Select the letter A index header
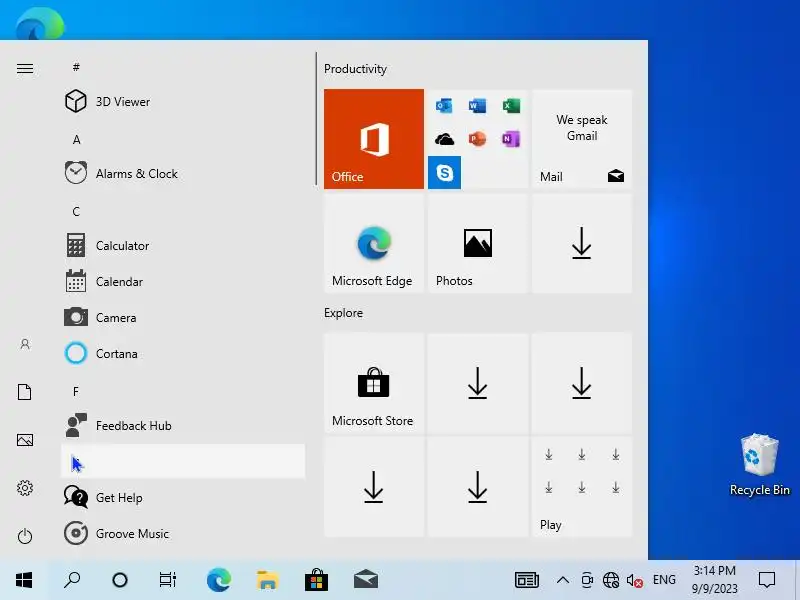The image size is (800, 600). (76, 139)
